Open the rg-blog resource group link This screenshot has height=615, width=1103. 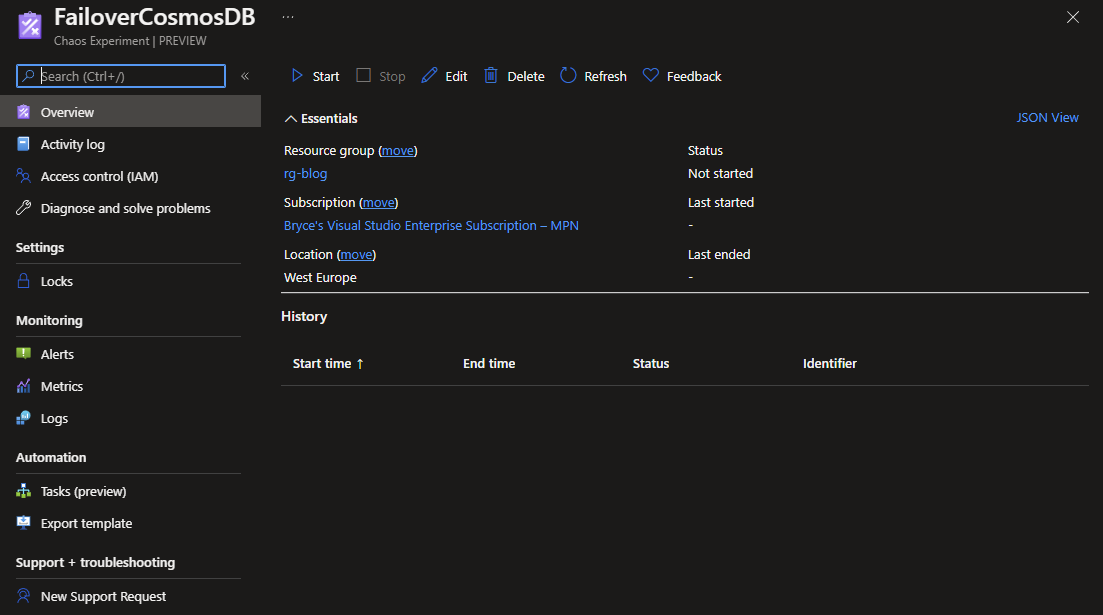tap(305, 174)
